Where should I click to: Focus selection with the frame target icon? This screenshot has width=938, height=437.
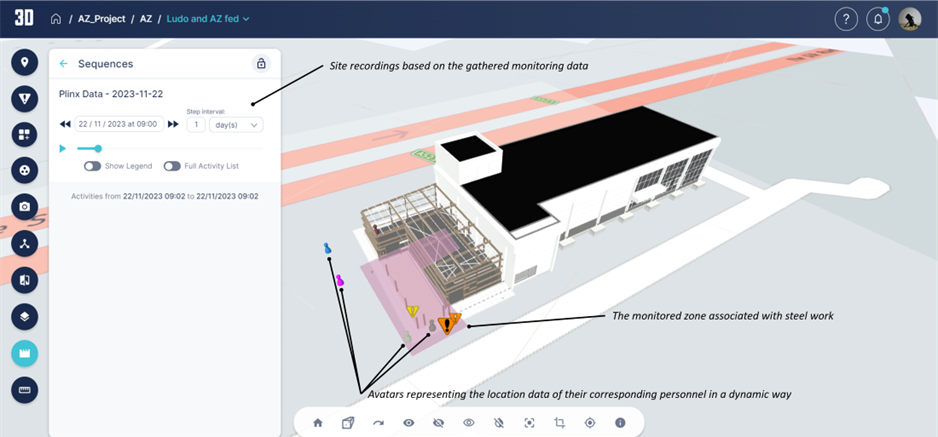pos(529,423)
